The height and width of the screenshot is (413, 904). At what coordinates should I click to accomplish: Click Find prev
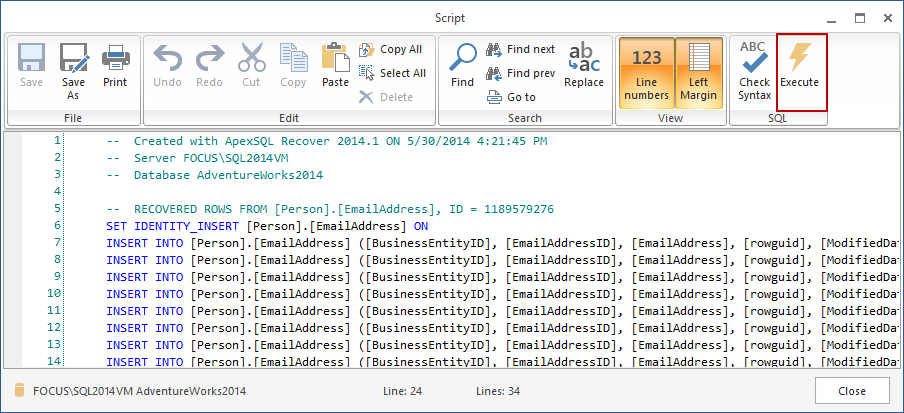(x=520, y=73)
